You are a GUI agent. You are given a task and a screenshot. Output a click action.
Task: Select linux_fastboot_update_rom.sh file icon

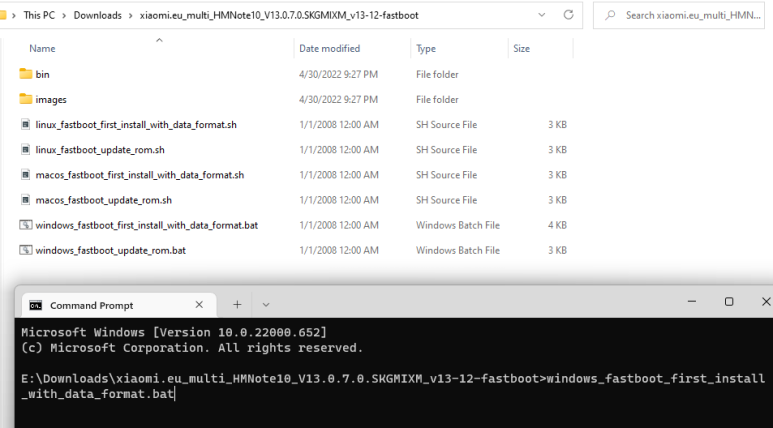point(26,149)
